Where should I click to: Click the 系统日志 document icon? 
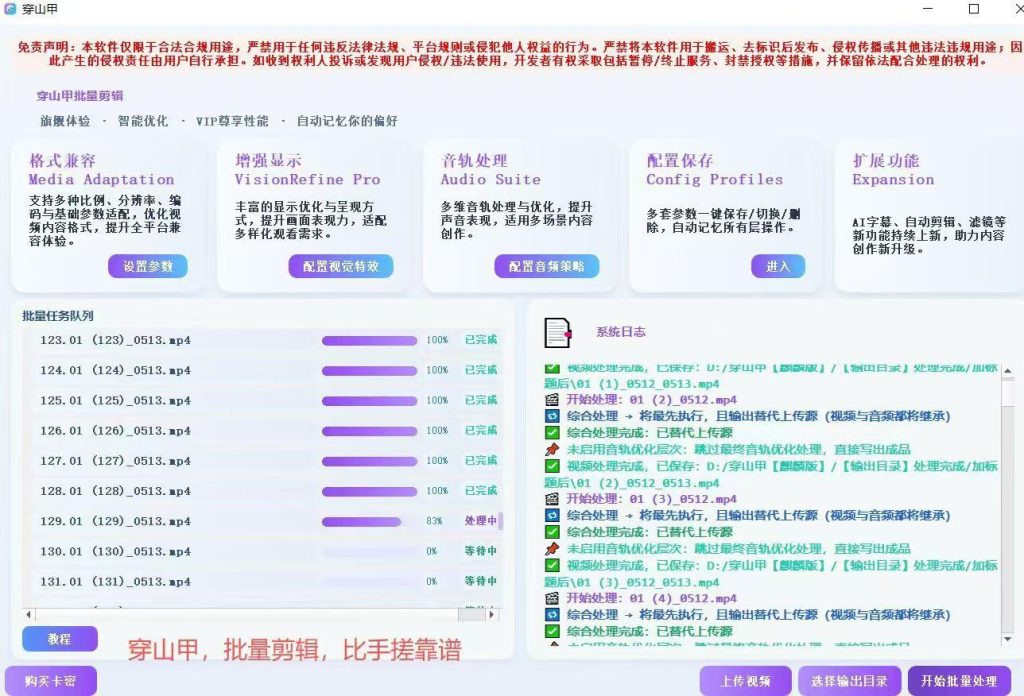[x=558, y=333]
